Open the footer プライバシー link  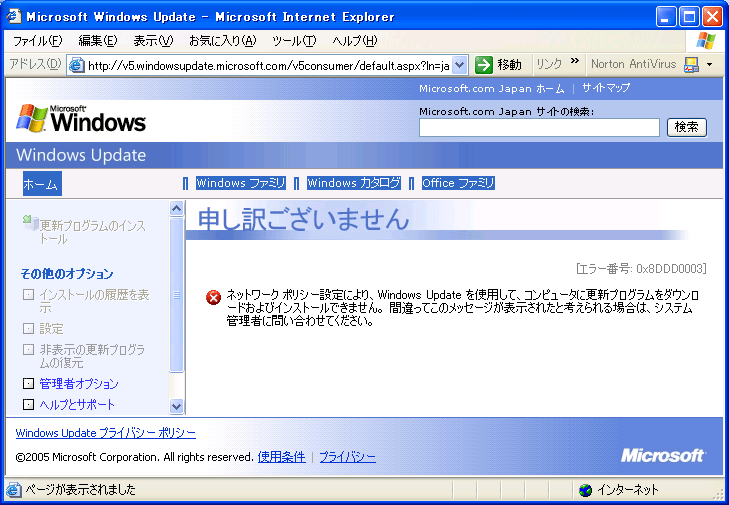click(x=348, y=457)
